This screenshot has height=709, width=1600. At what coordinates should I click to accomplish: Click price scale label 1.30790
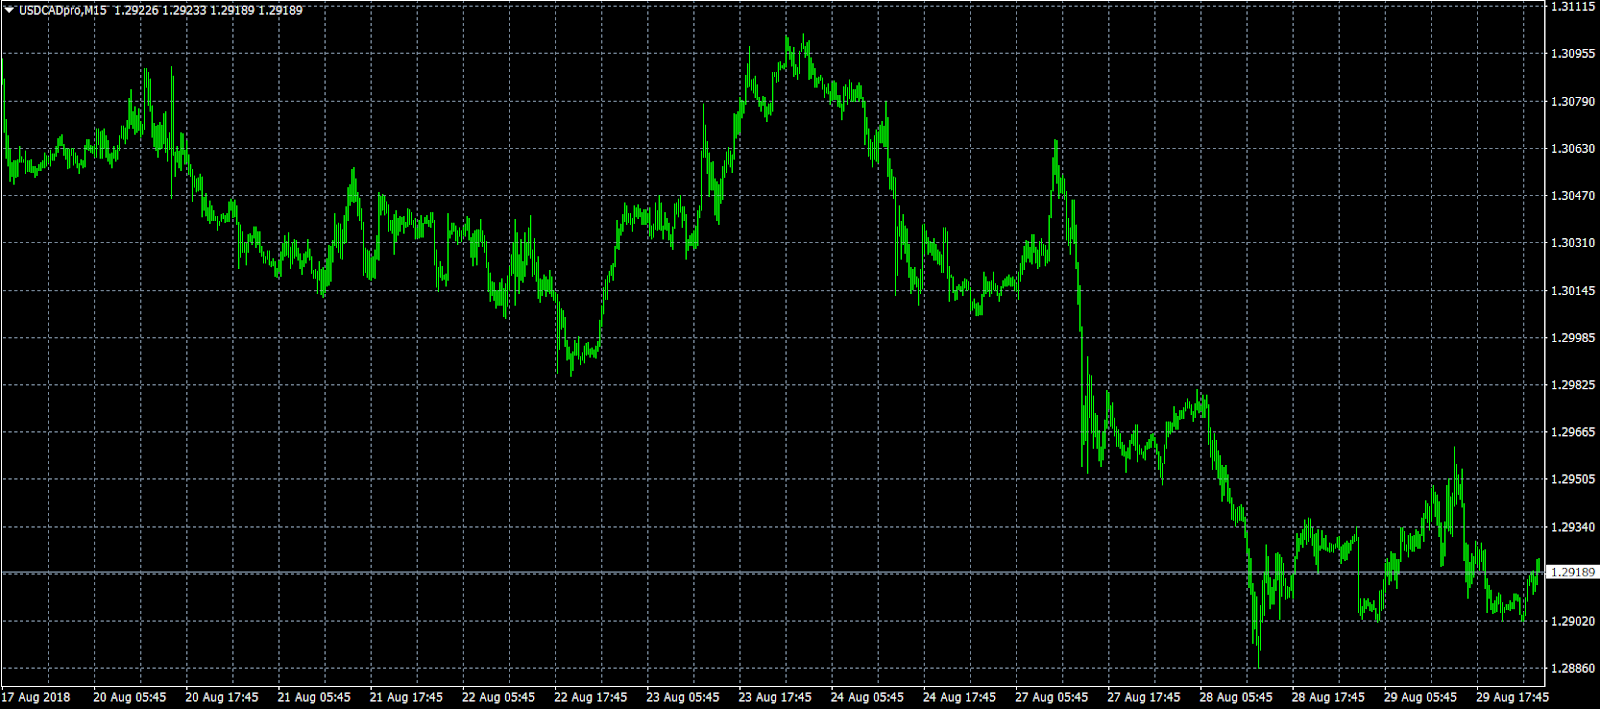click(x=1572, y=102)
